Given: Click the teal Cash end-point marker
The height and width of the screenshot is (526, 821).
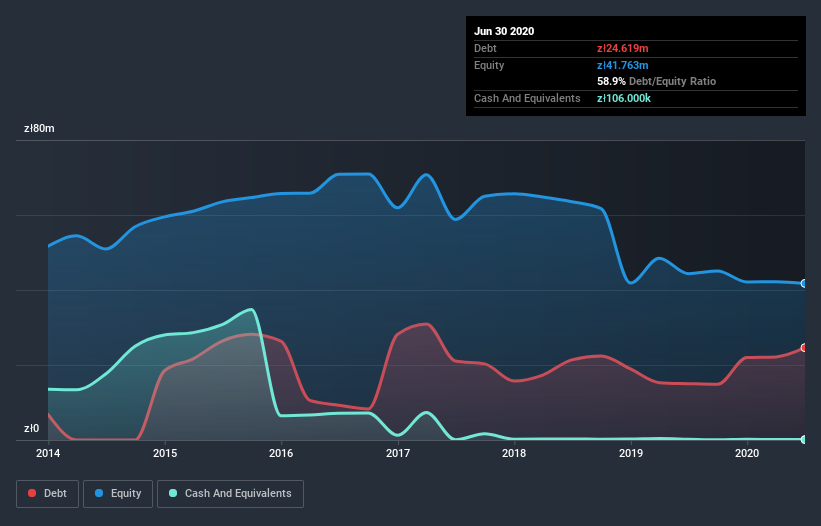Looking at the screenshot, I should (x=804, y=439).
